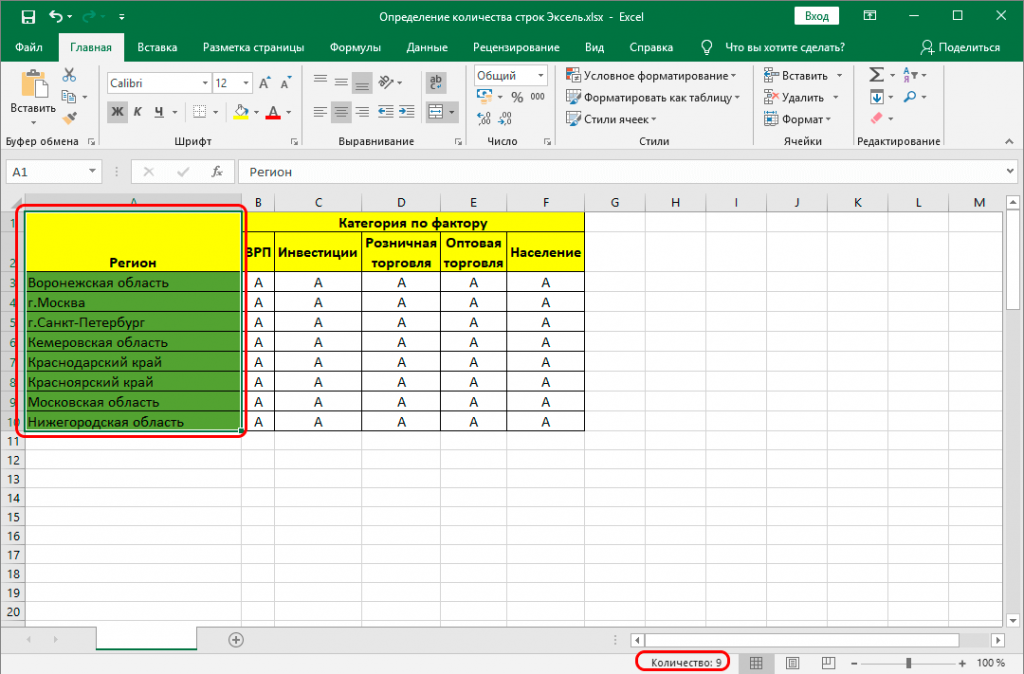This screenshot has height=674, width=1024.
Task: Open Find and Select magnifier
Action: (x=910, y=97)
